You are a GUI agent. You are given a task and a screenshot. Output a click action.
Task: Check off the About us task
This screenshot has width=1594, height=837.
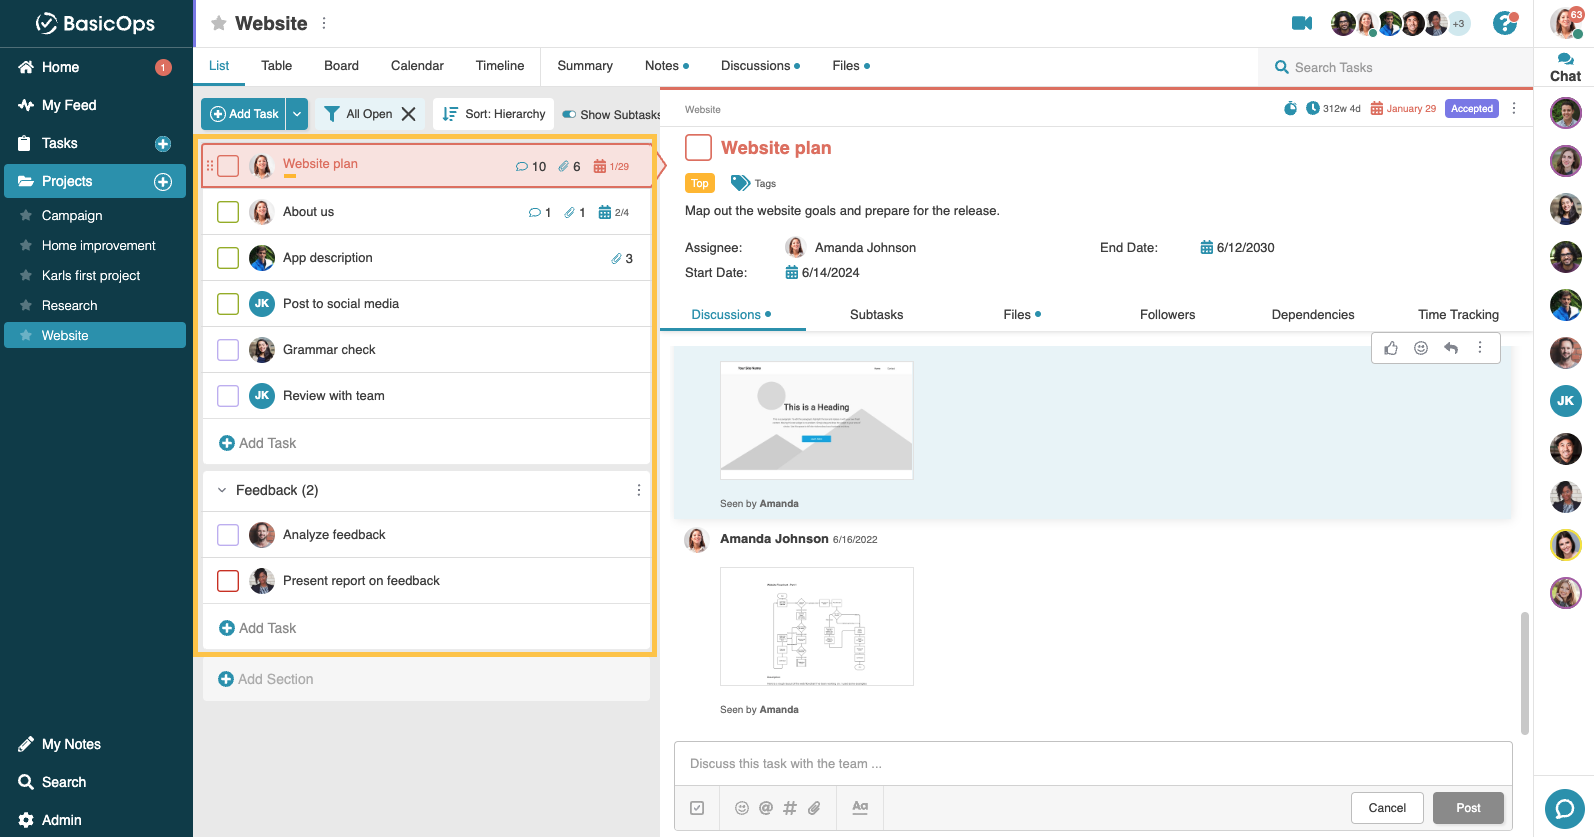click(x=228, y=212)
